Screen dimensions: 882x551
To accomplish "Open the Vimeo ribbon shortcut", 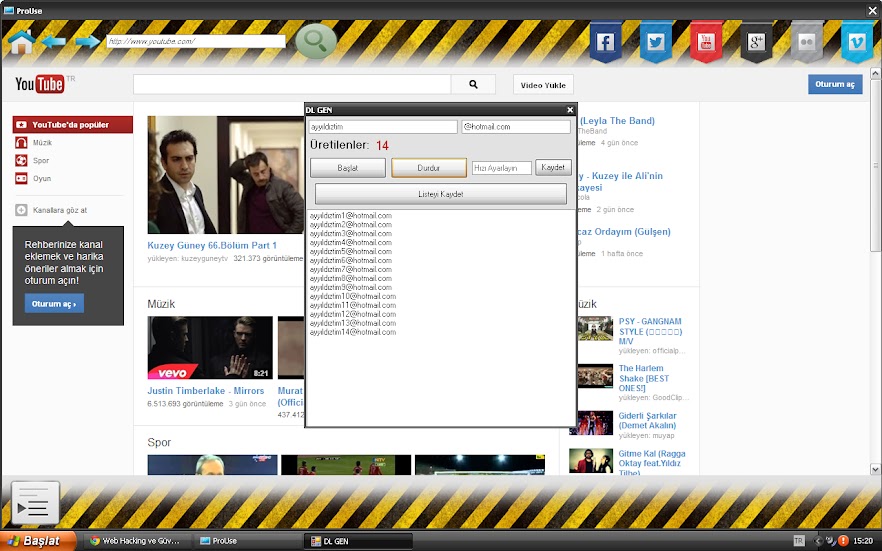I will point(857,42).
